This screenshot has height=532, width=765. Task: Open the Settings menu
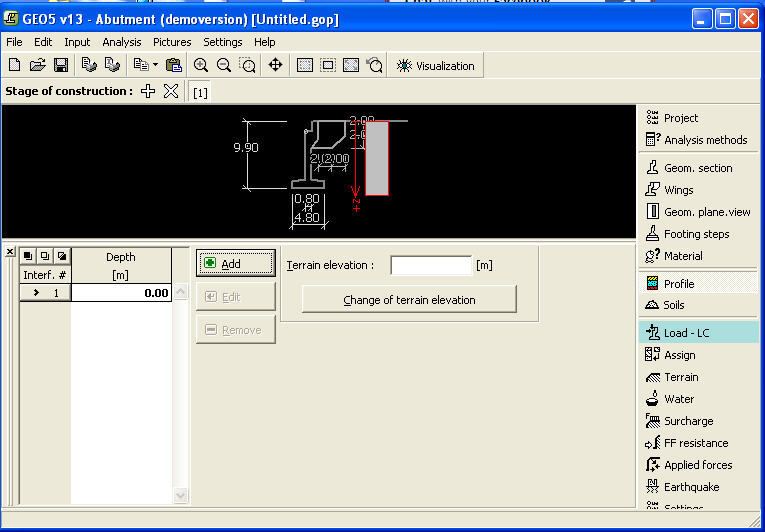pyautogui.click(x=222, y=42)
